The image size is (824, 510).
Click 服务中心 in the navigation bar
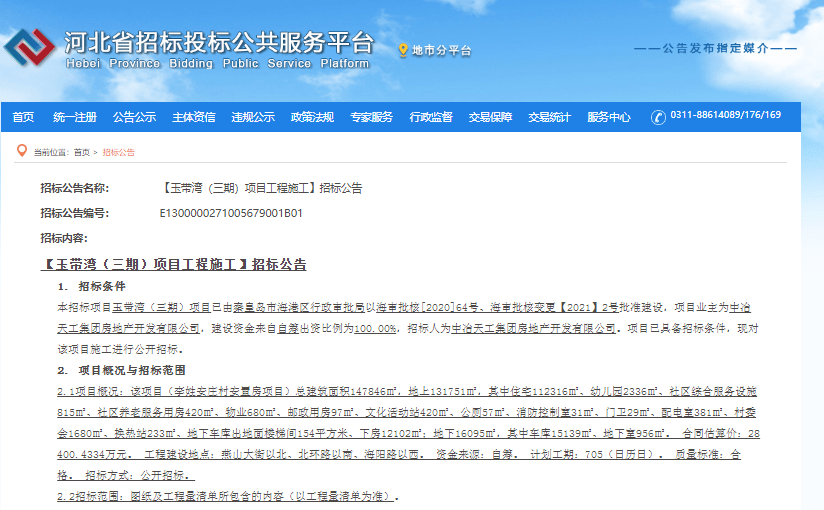[x=609, y=117]
